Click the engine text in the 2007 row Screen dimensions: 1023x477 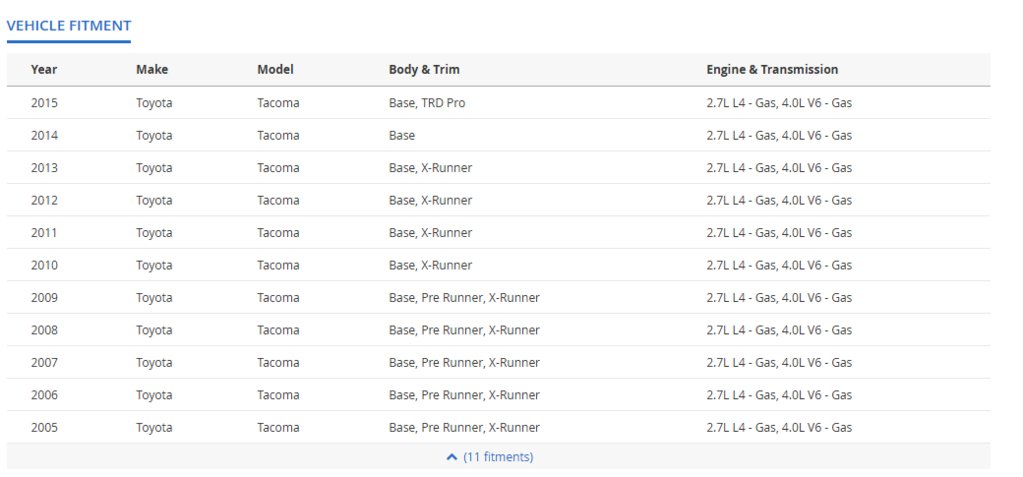(x=779, y=362)
